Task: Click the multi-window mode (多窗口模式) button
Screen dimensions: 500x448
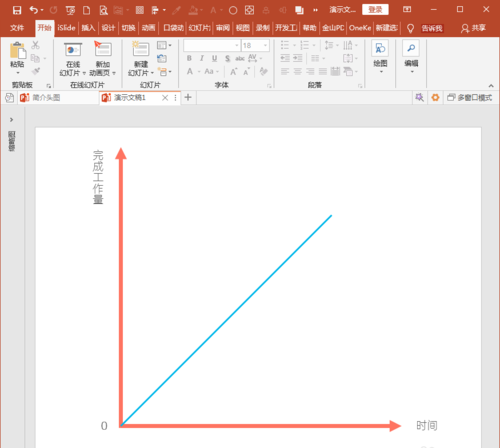Action: 470,97
